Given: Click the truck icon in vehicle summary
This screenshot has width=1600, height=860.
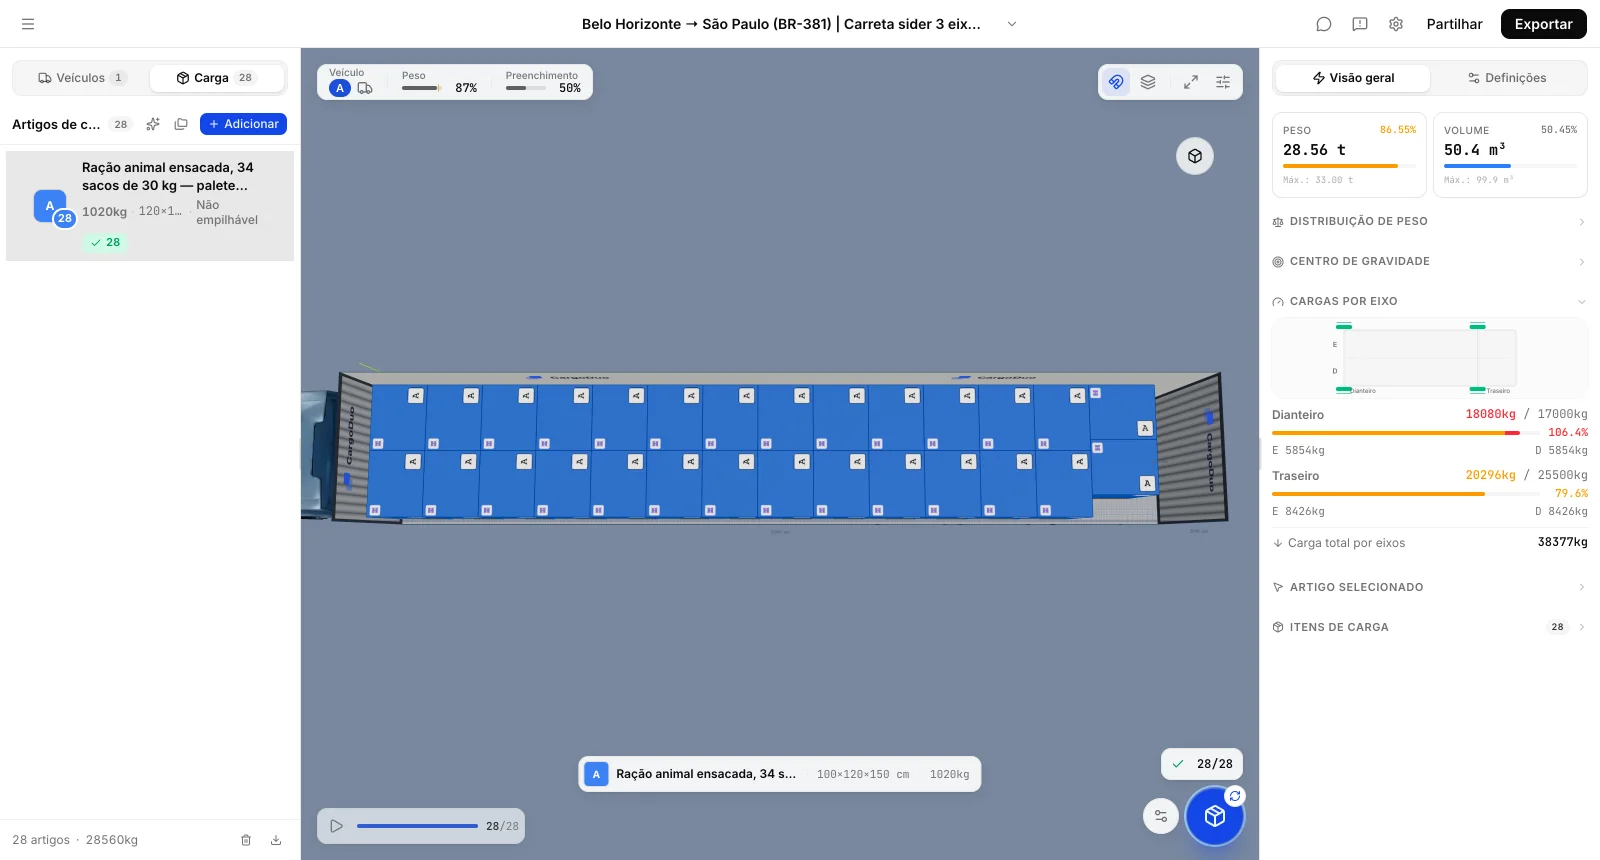Looking at the screenshot, I should coord(365,88).
